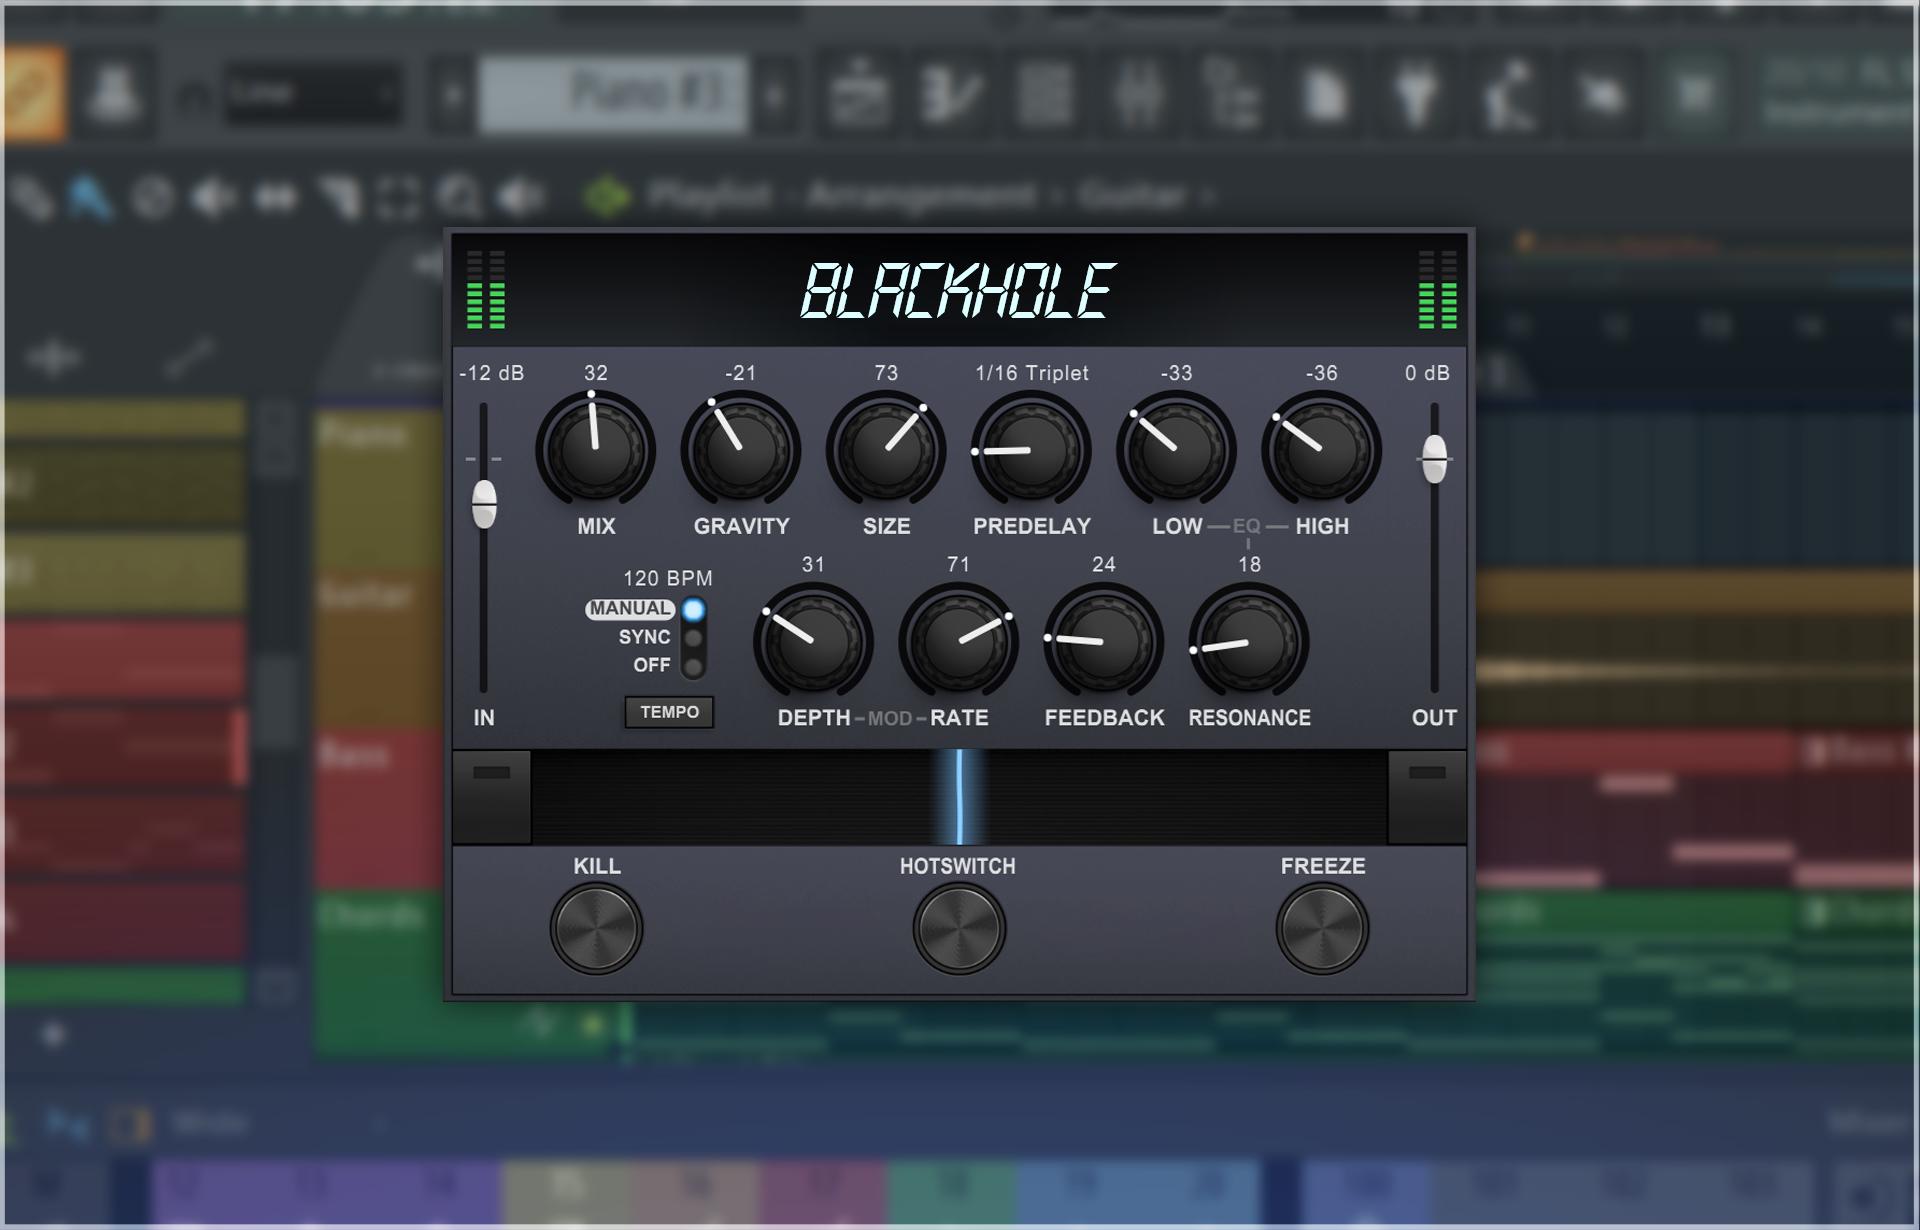The height and width of the screenshot is (1230, 1920).
Task: Click the 120 BPM tempo value
Action: pos(668,578)
